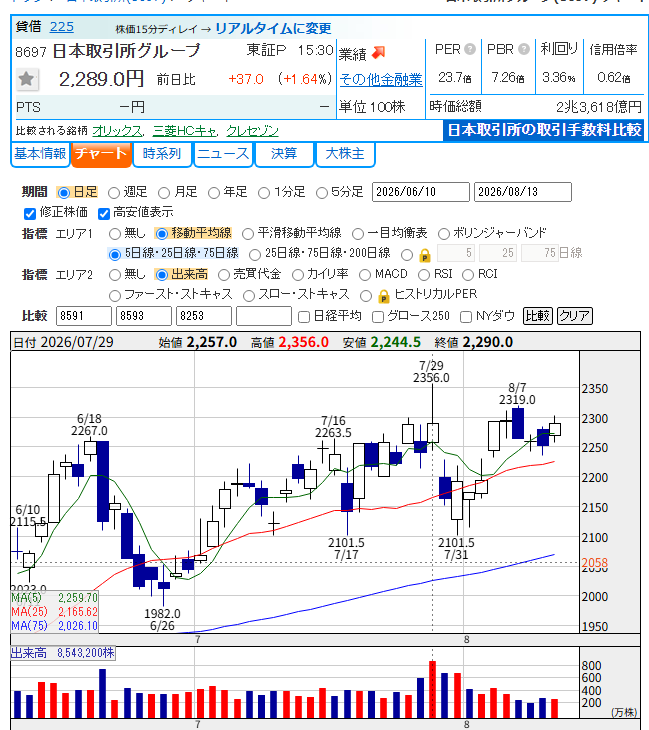Check the グロース250 comparison box

click(x=378, y=317)
